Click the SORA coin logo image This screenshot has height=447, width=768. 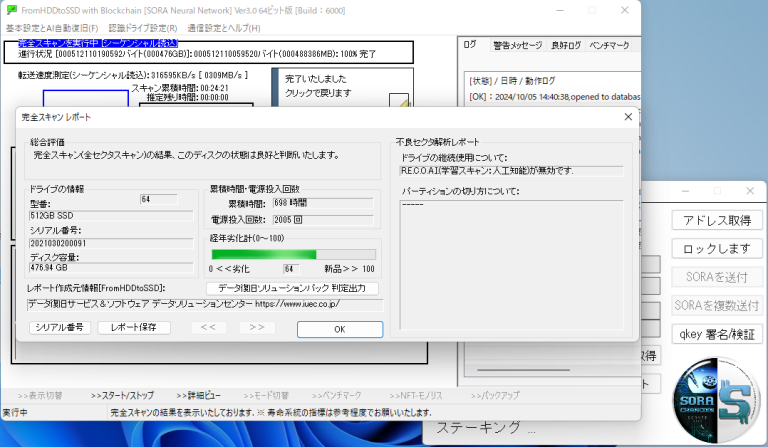pos(716,401)
